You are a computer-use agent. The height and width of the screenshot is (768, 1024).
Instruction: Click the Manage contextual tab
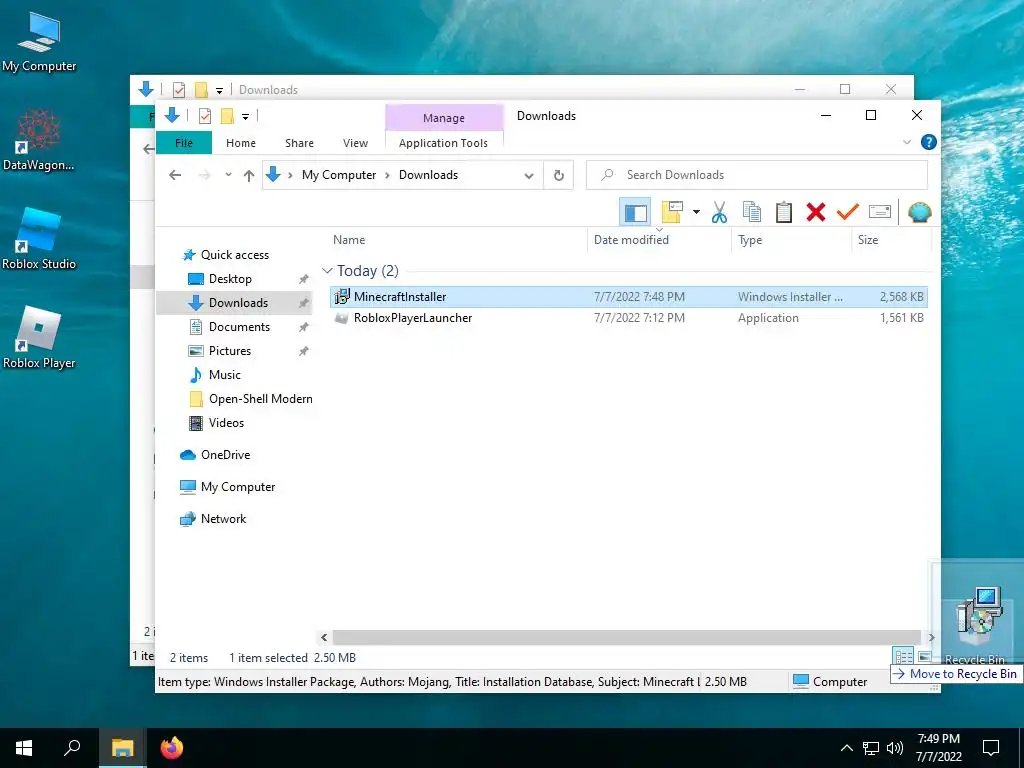[444, 118]
